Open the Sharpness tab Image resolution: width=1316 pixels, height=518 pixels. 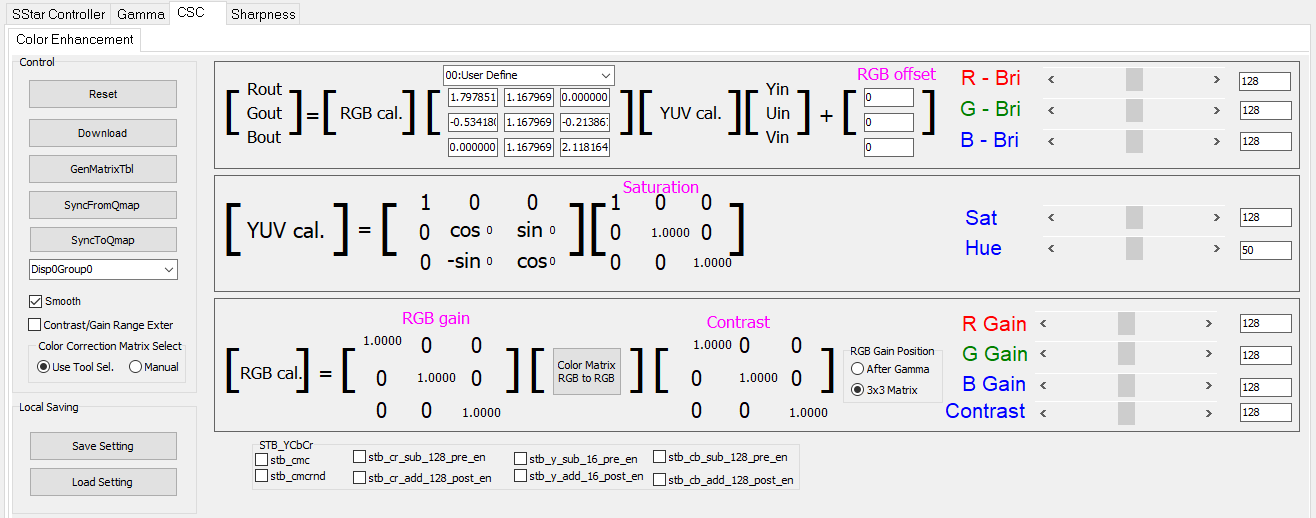262,14
